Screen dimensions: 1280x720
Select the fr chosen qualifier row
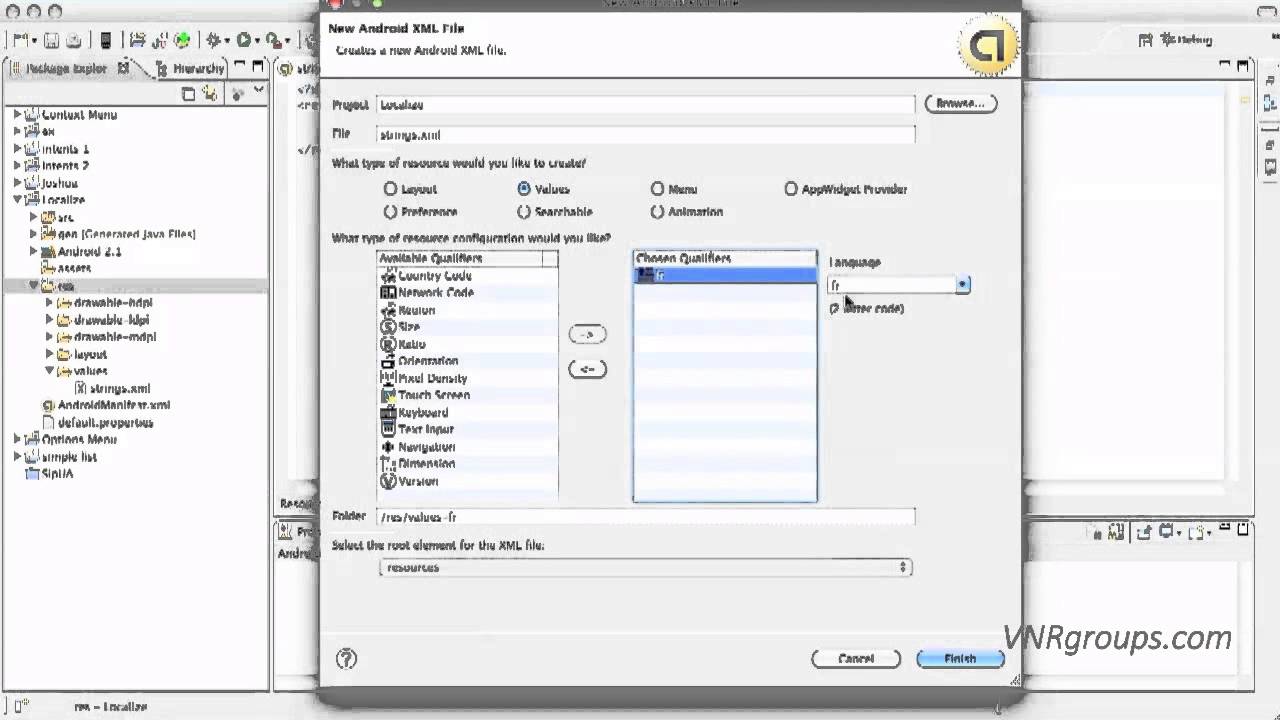pos(725,276)
